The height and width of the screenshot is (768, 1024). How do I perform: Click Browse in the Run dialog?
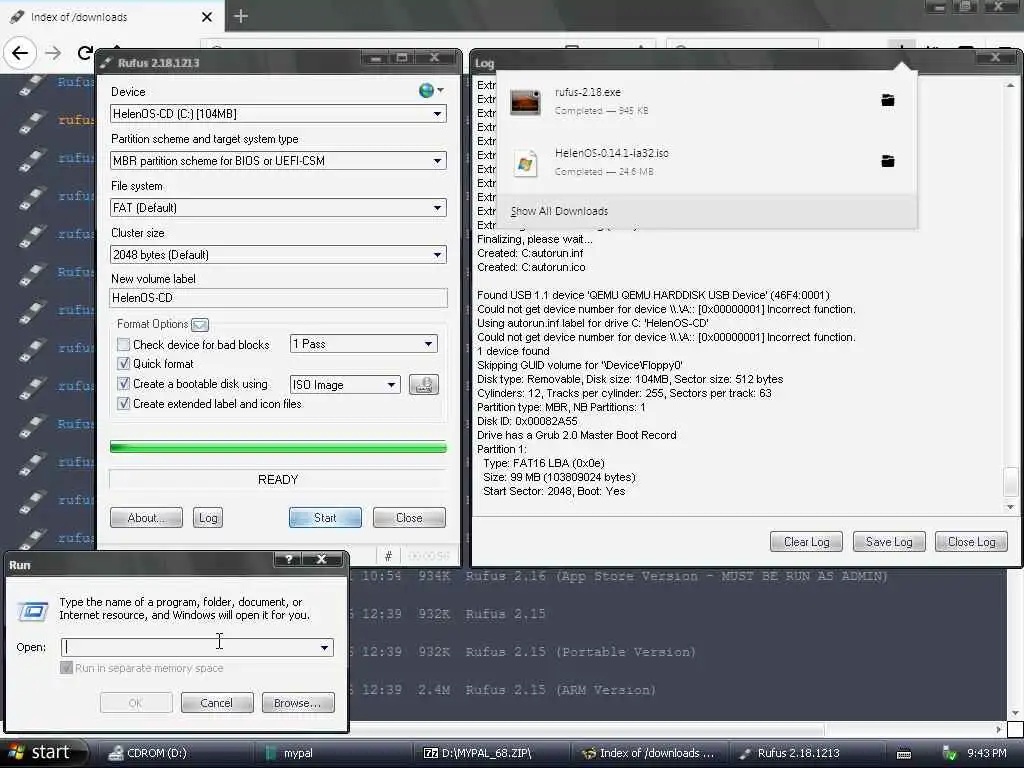(x=298, y=703)
